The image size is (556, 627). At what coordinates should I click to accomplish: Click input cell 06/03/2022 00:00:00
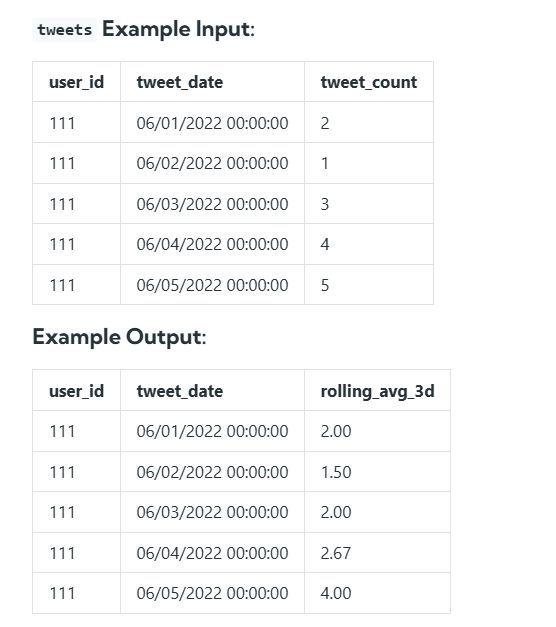pyautogui.click(x=212, y=204)
